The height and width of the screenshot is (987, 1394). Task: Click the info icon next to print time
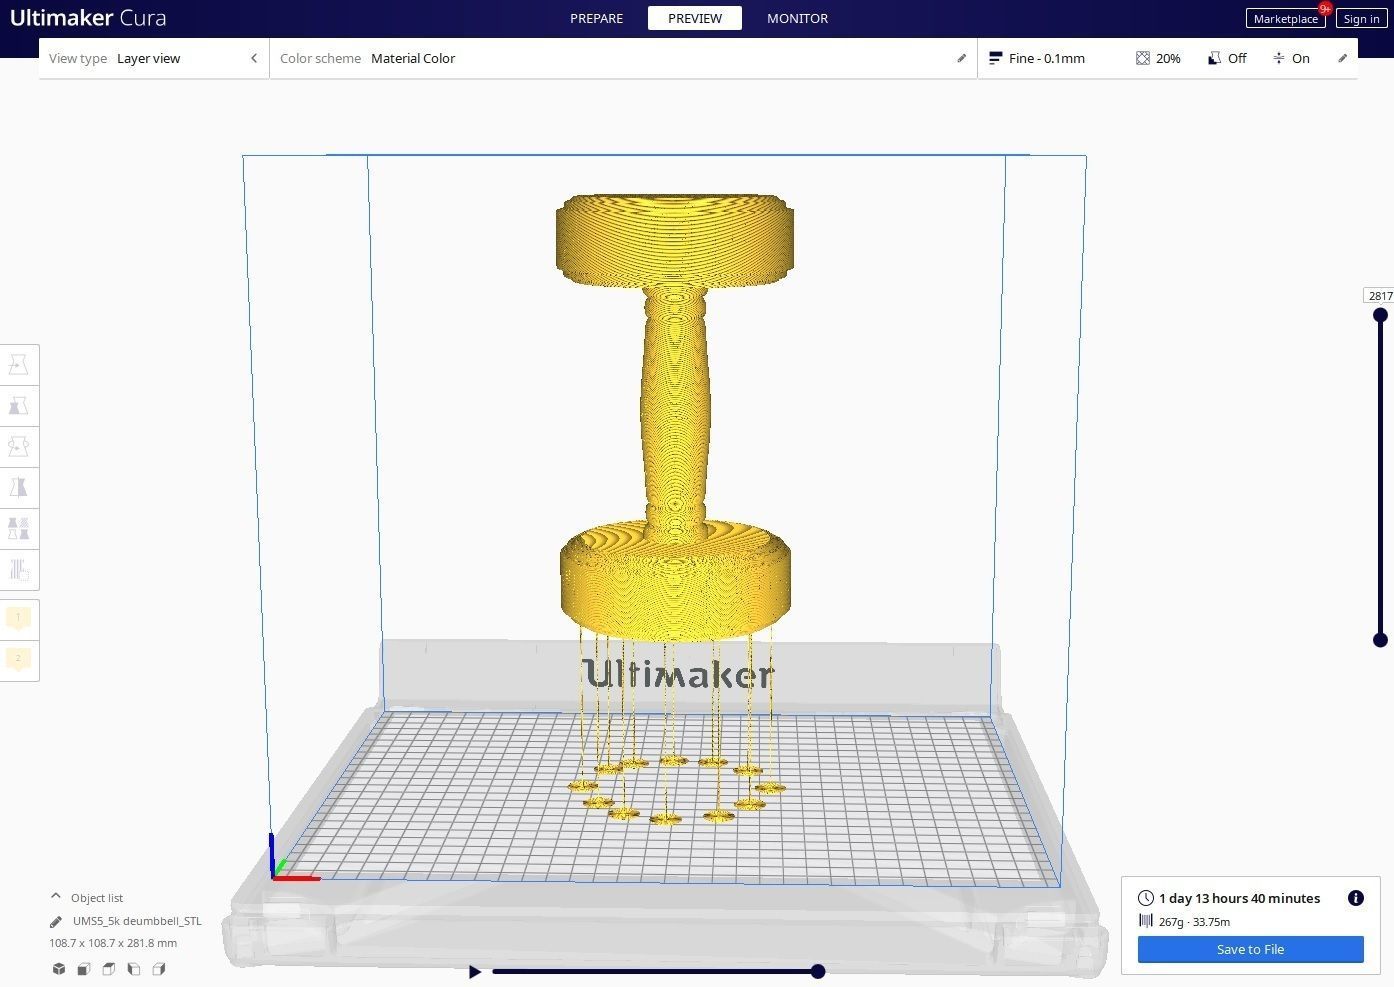(1356, 898)
